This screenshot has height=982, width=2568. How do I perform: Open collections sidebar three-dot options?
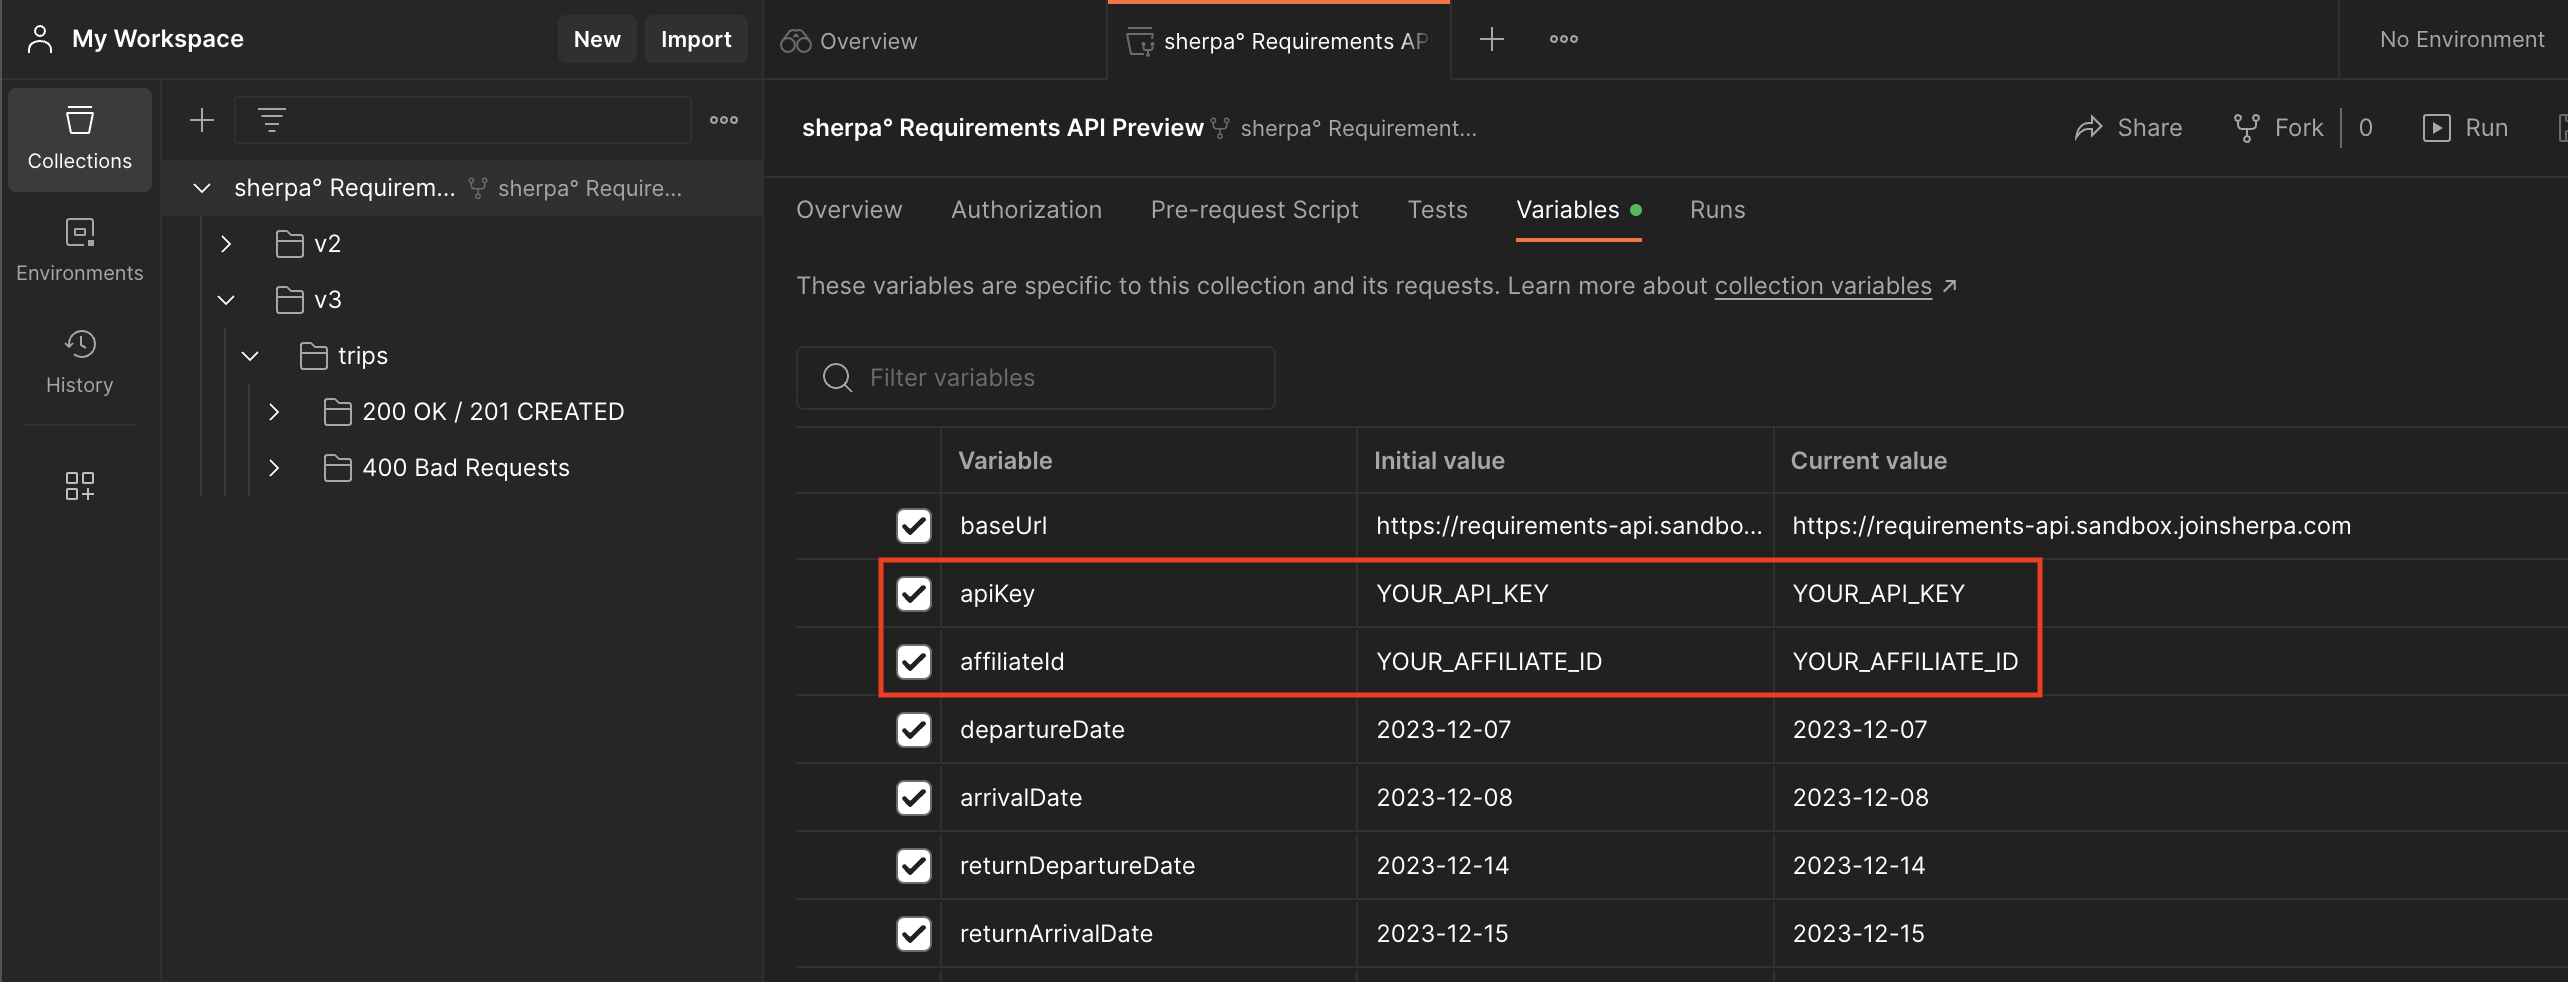(724, 120)
